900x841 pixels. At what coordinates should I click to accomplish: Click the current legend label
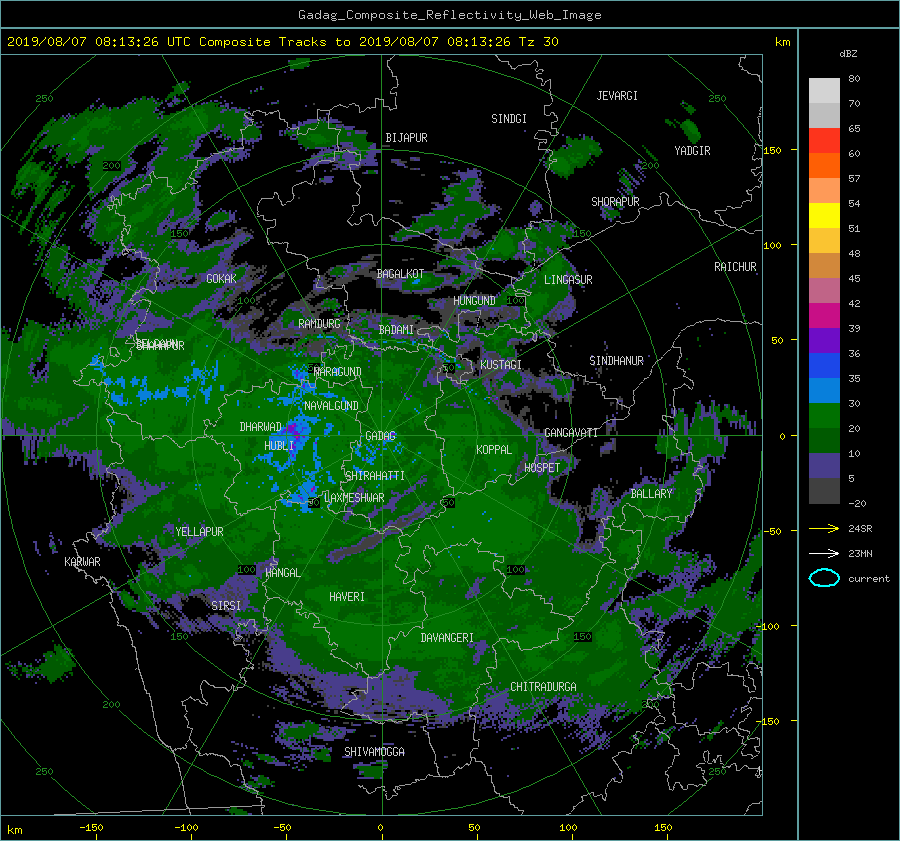click(x=868, y=579)
